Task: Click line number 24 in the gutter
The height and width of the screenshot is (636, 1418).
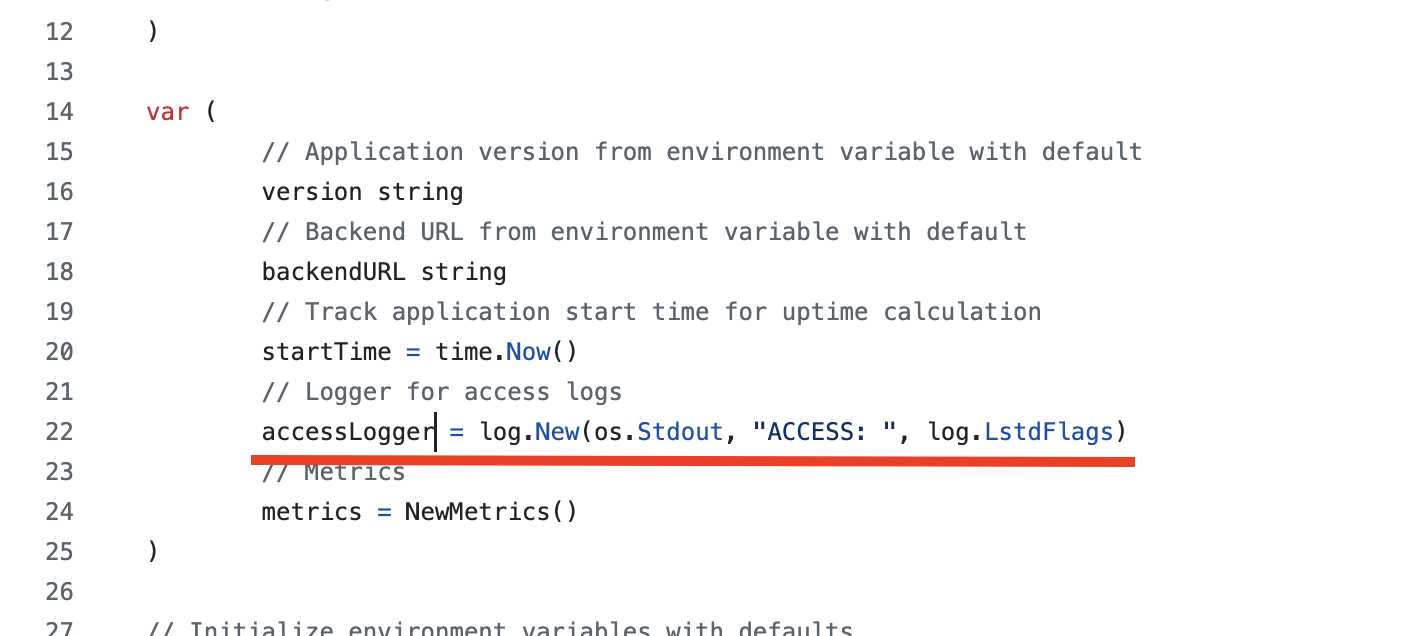Action: click(x=59, y=512)
